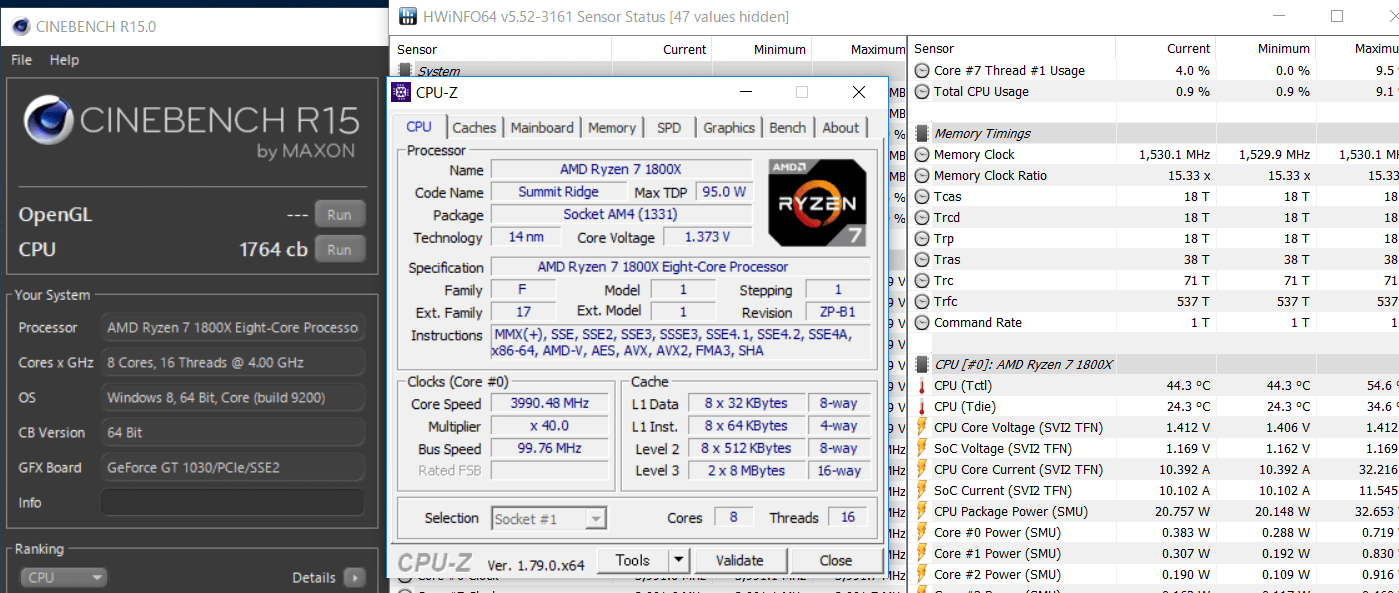Click the thermometer icon for CPU (Tdie)
Screen dimensions: 1399x593
(922, 407)
